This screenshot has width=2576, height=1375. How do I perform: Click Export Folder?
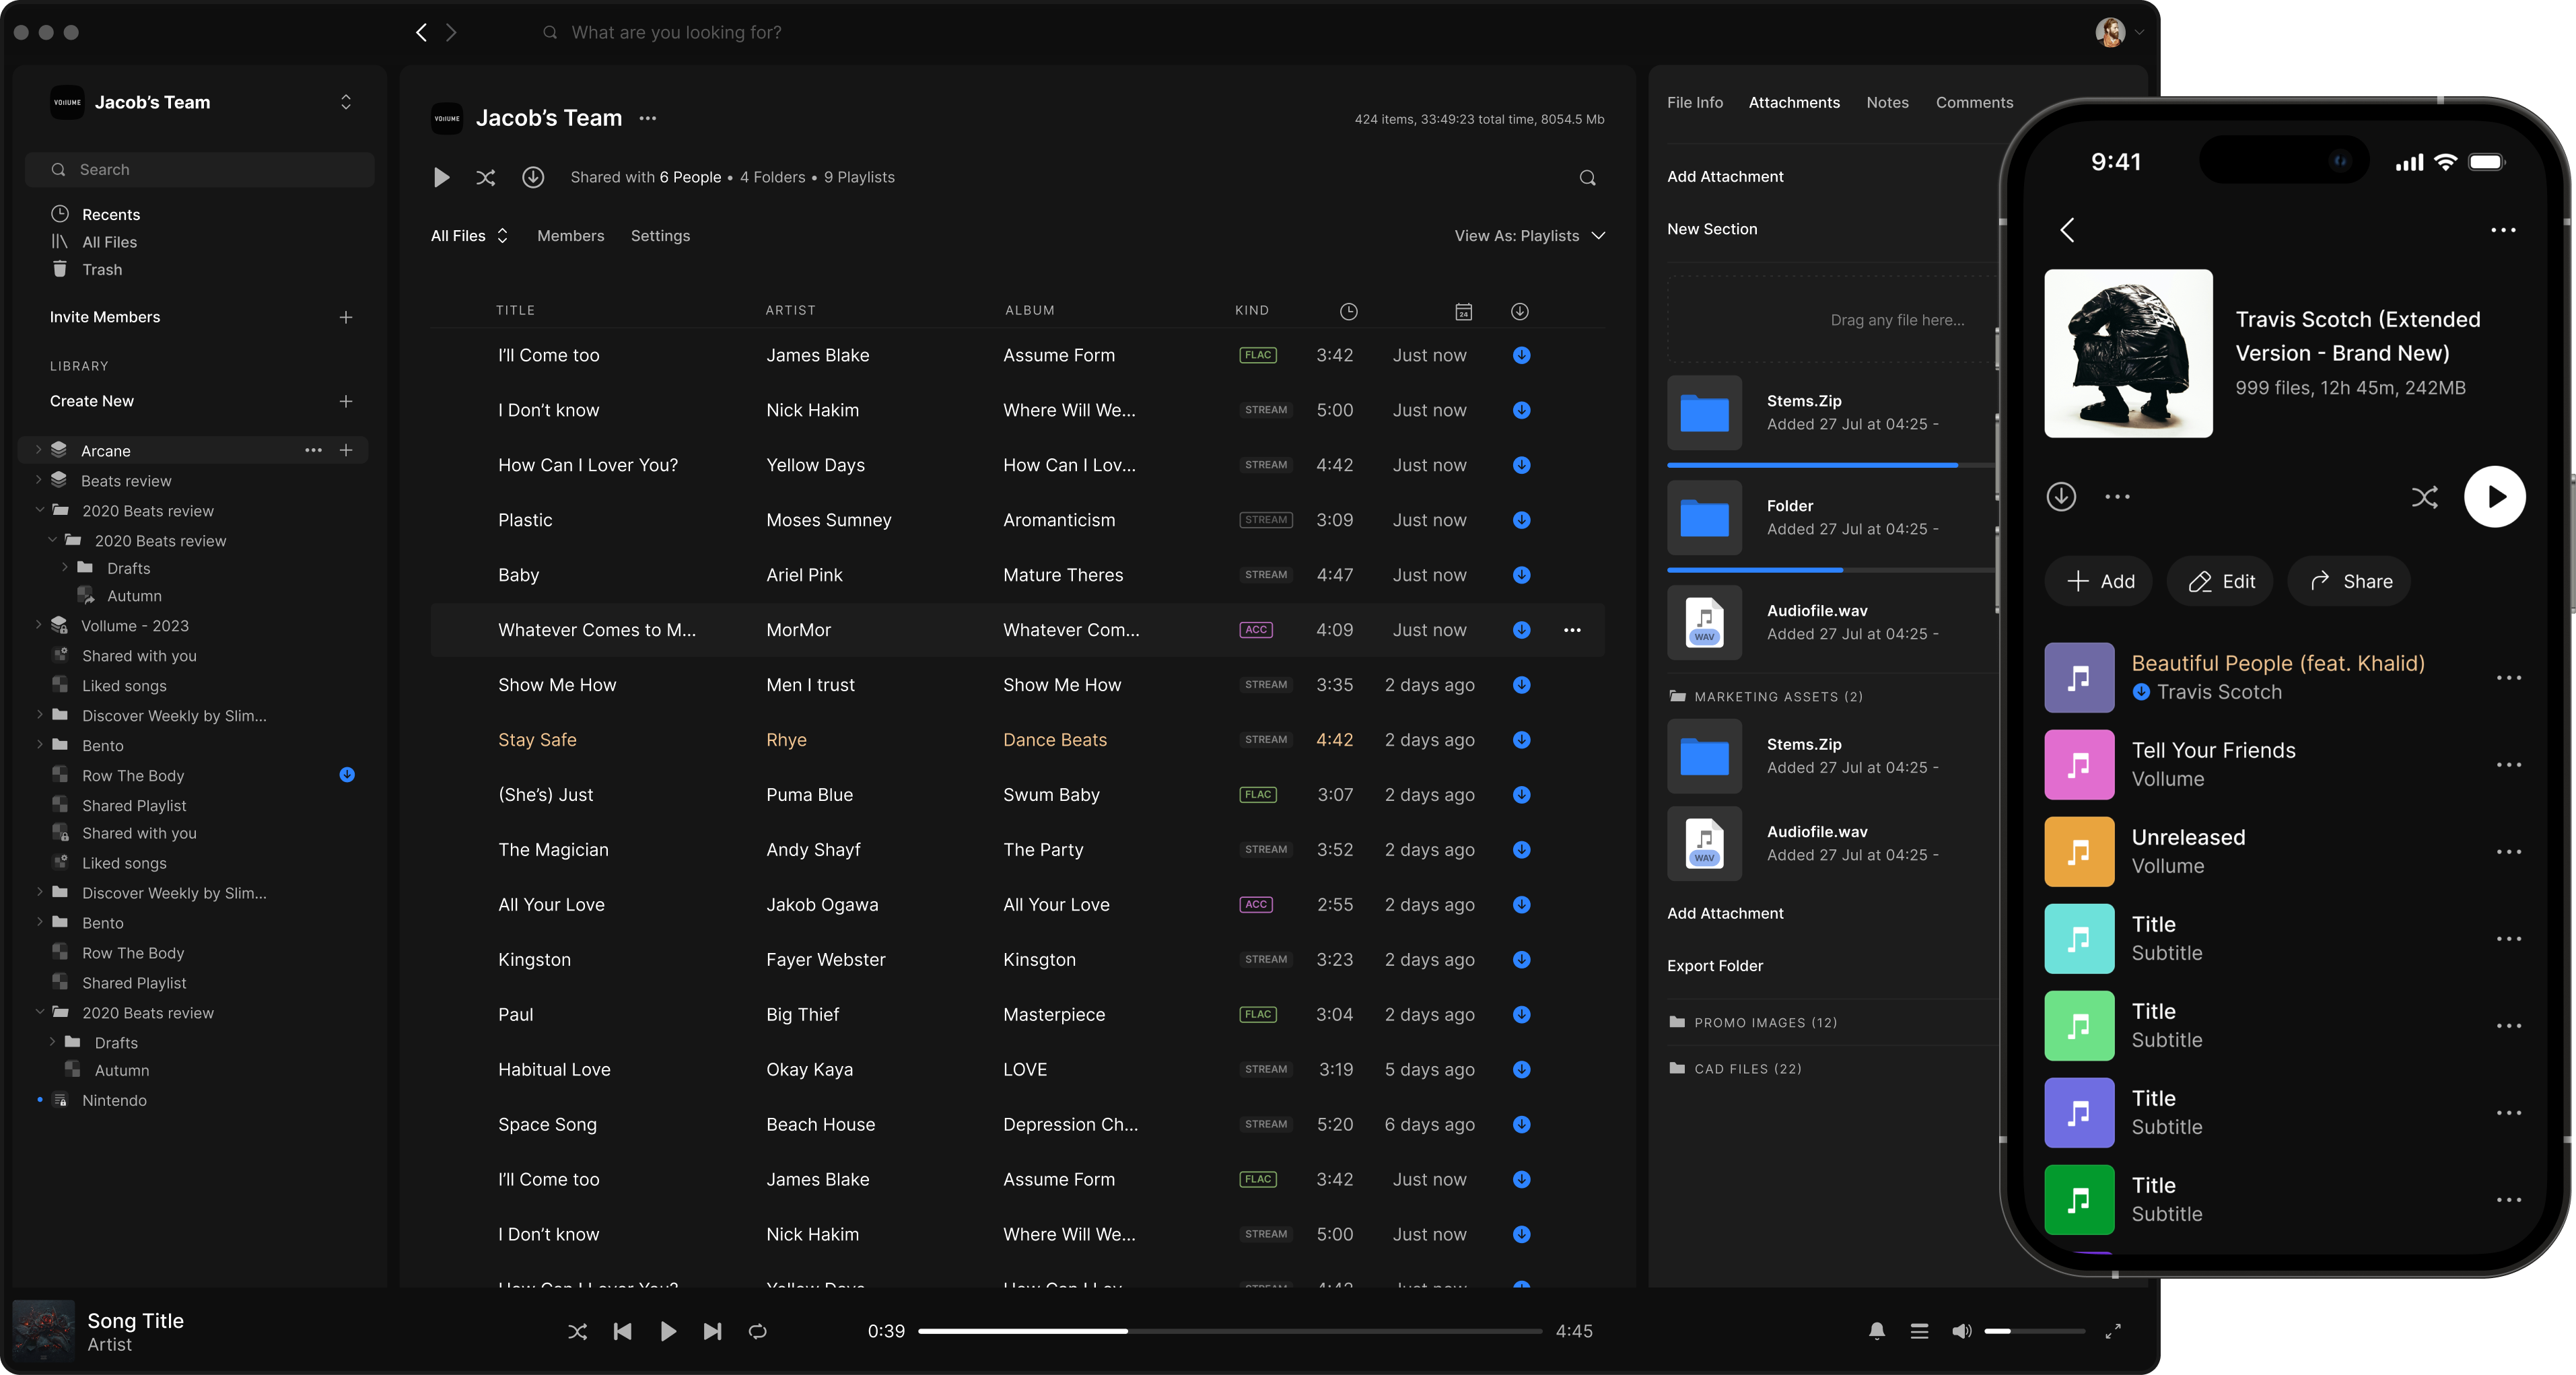pyautogui.click(x=1714, y=966)
